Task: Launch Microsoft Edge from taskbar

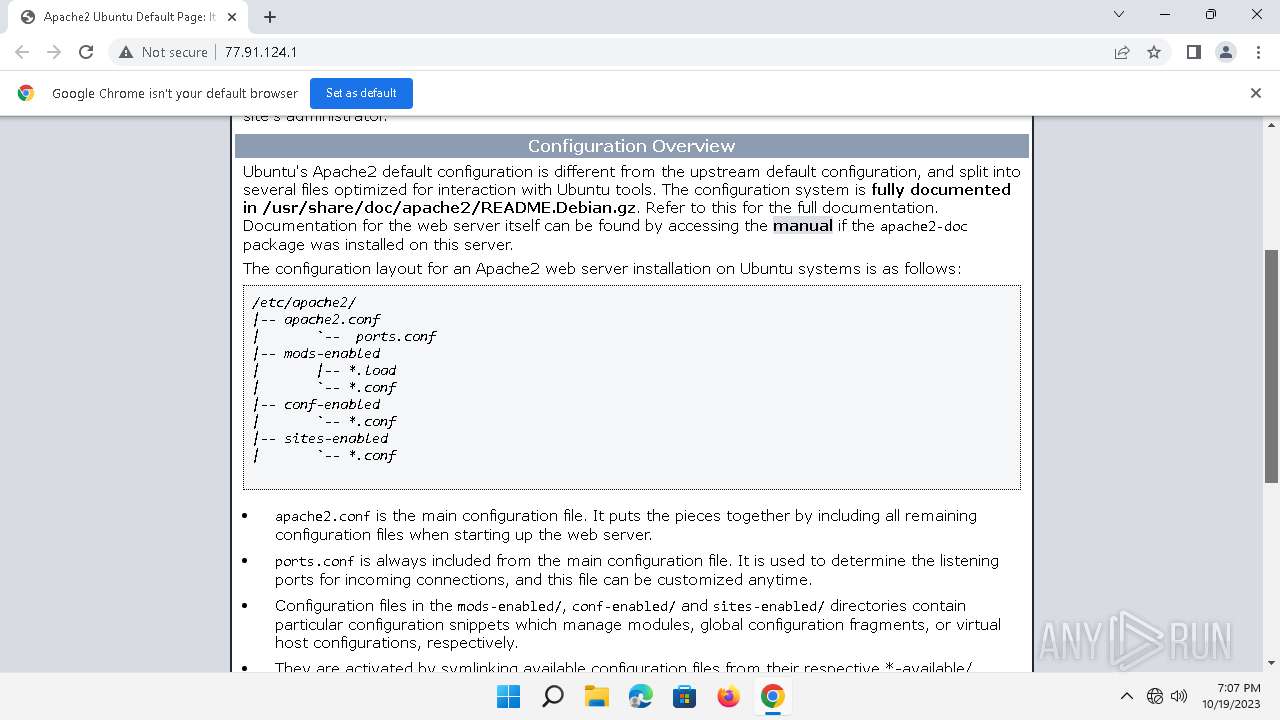Action: [641, 697]
